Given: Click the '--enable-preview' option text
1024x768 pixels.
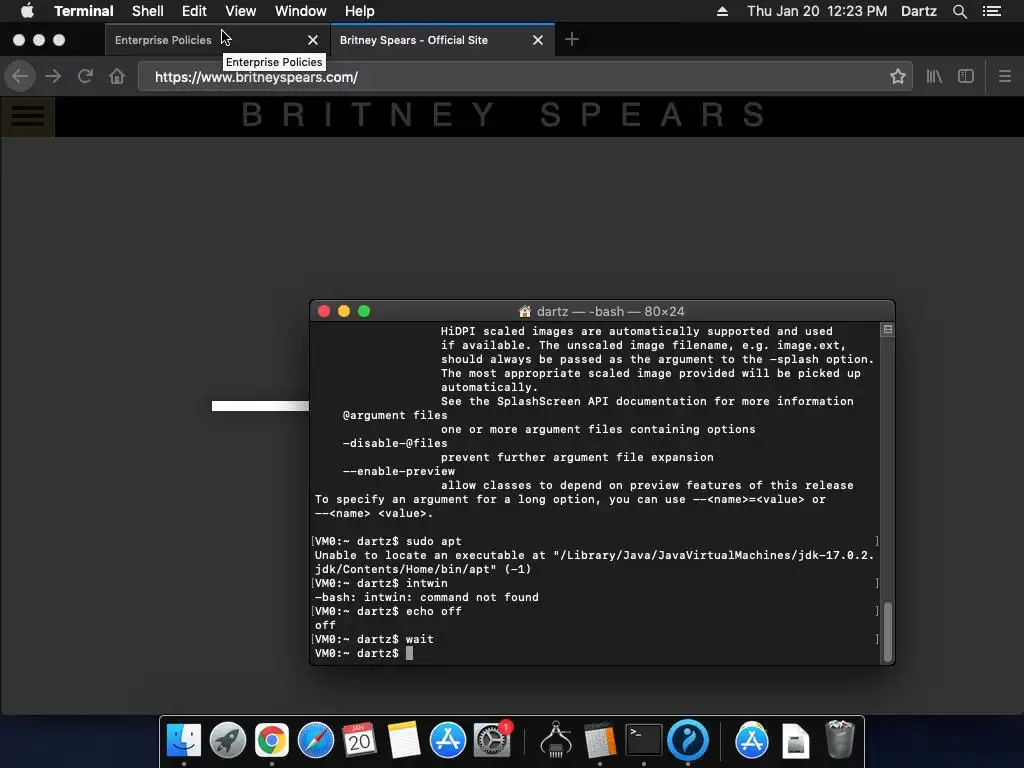Looking at the screenshot, I should [x=398, y=472].
